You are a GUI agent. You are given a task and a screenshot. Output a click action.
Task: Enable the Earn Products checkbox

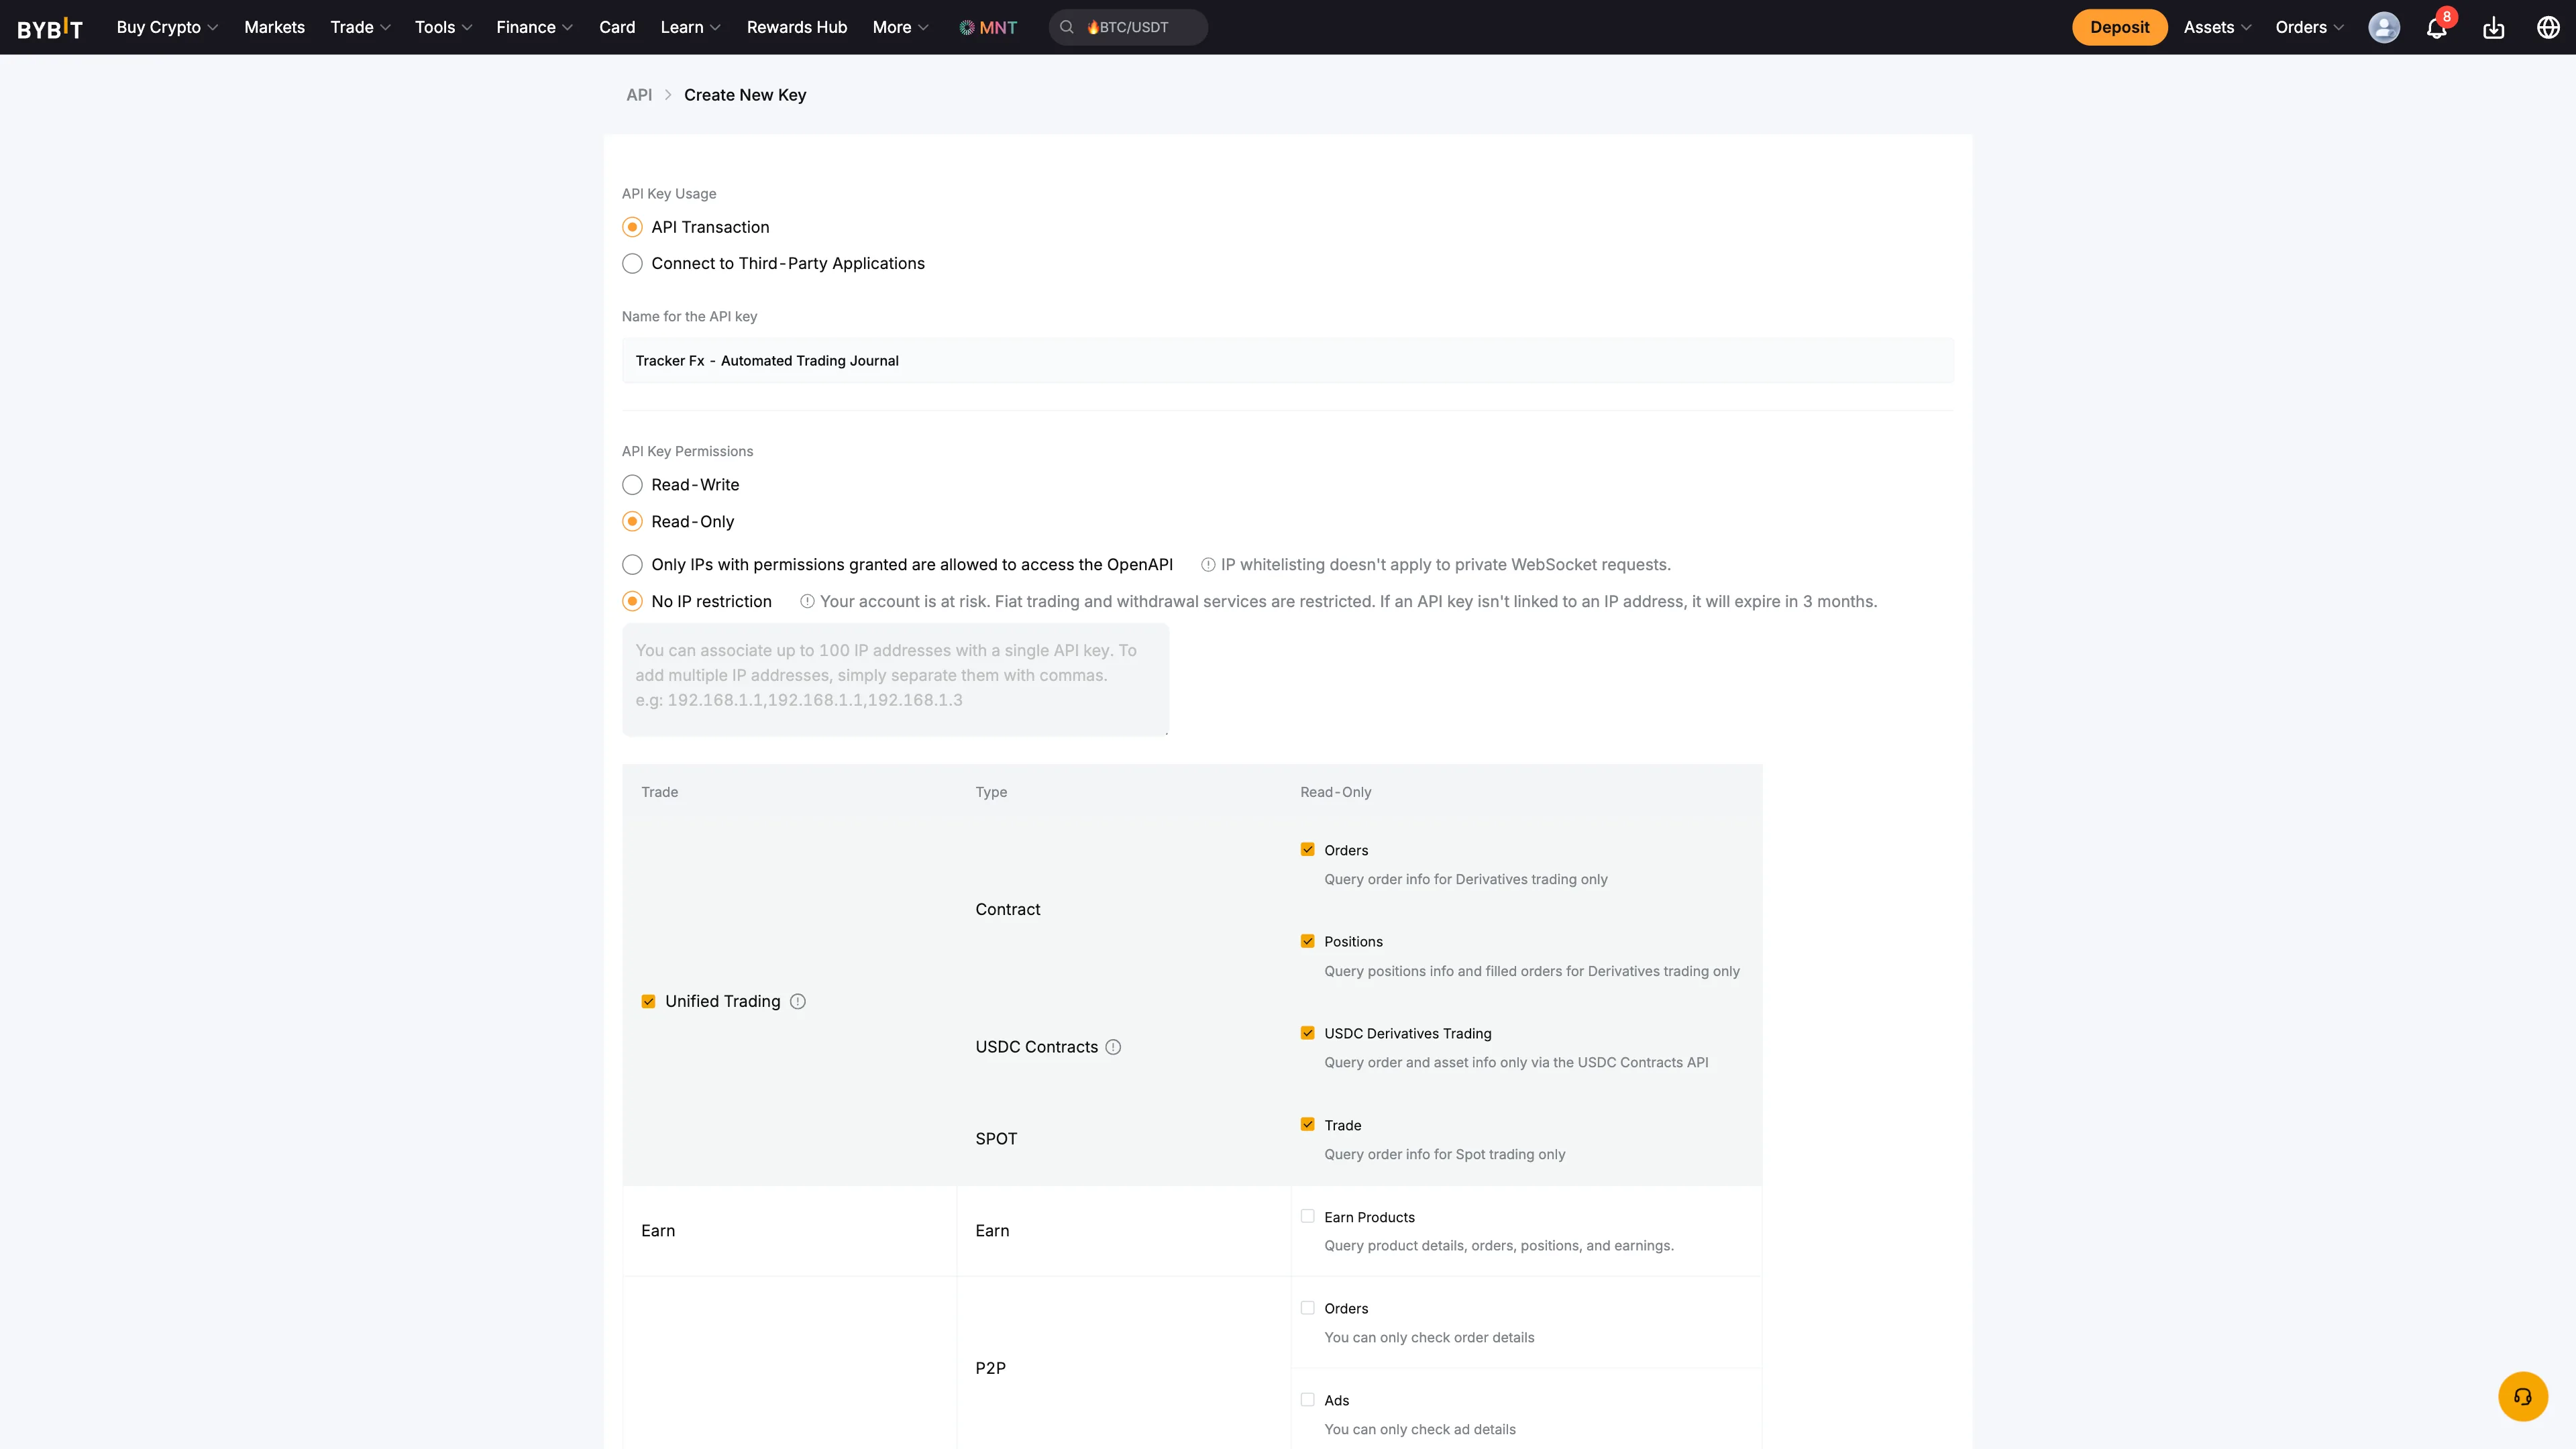[x=1307, y=1216]
